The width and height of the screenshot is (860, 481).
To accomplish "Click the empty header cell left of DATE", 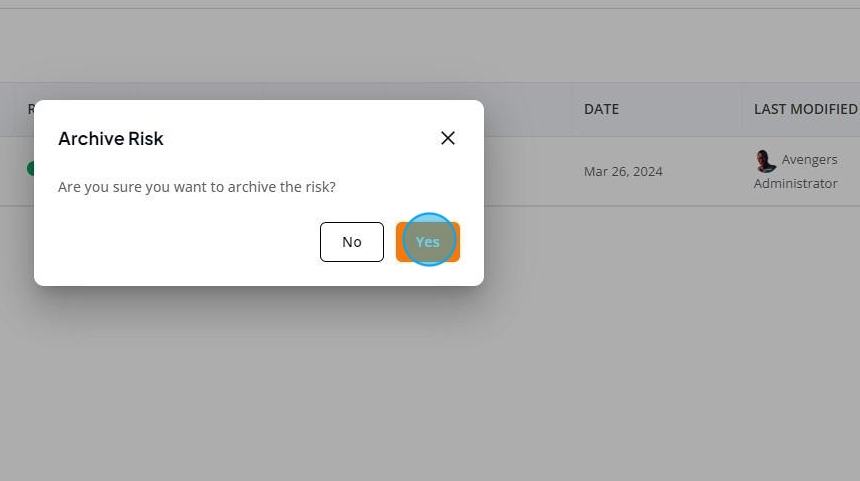I will pyautogui.click(x=528, y=109).
